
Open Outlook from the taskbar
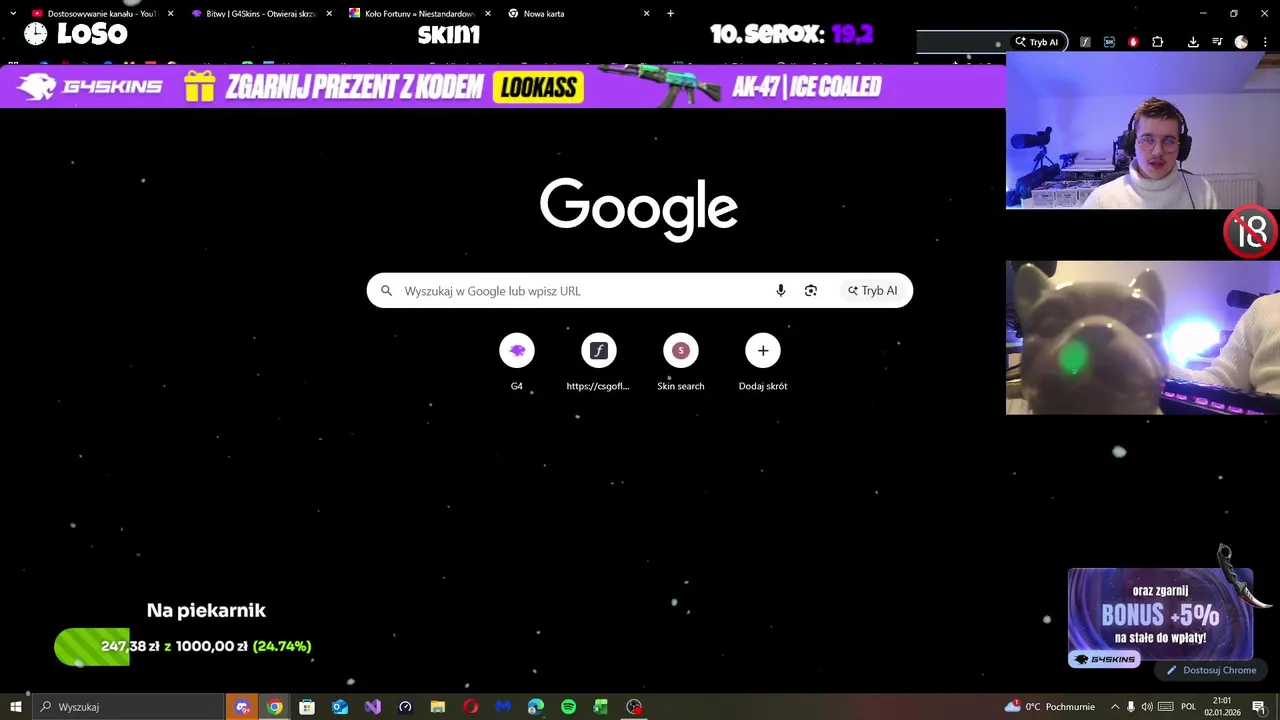tap(340, 707)
